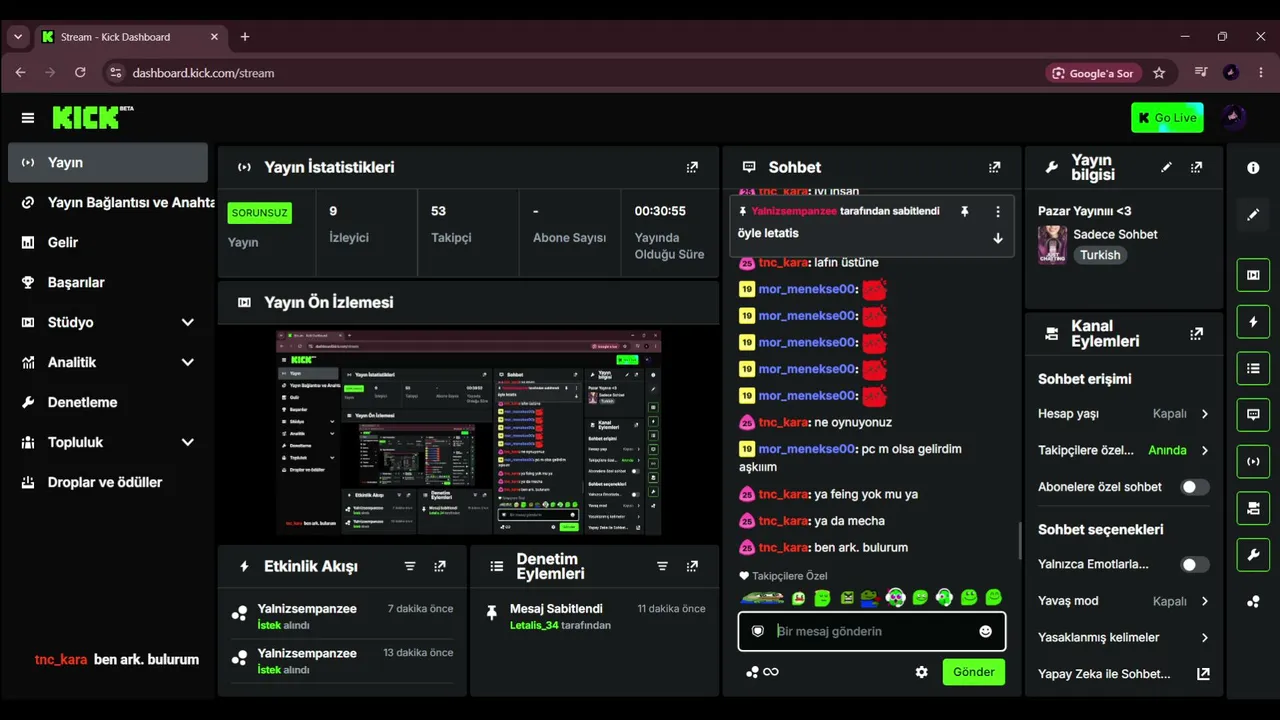This screenshot has height=720, width=1280.
Task: Open Droplar ve ödüller page
Action: coord(108,482)
